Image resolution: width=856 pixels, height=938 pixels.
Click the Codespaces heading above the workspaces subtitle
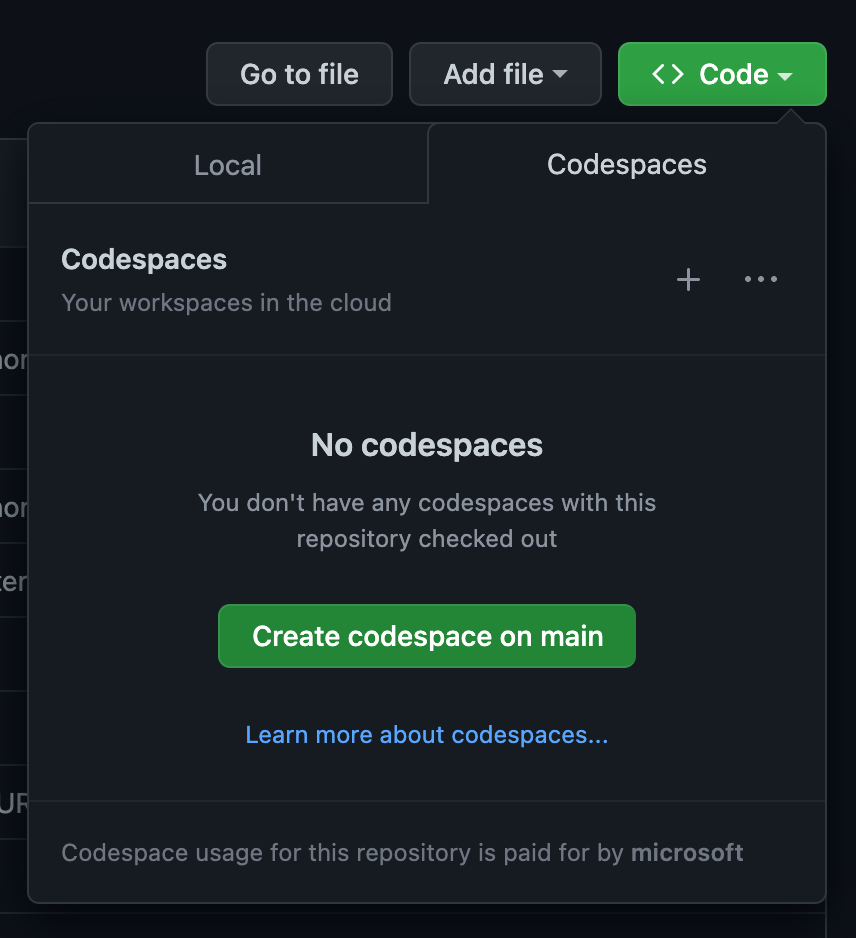(x=144, y=259)
